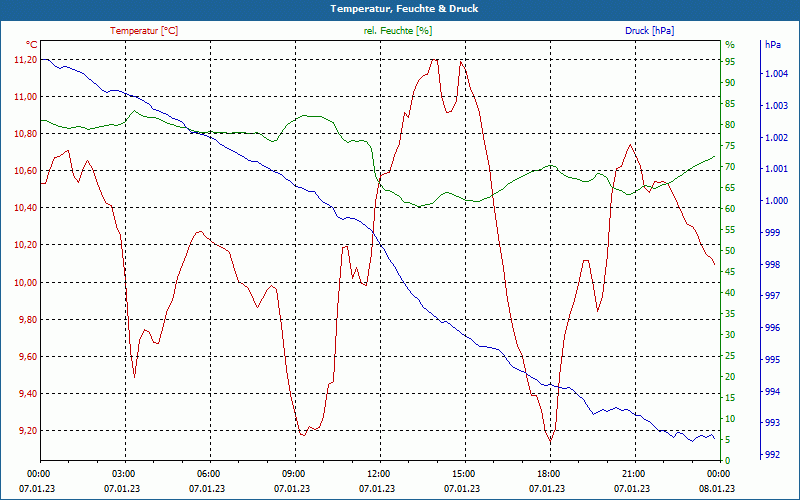
Task: Click the 11,00 temperature axis value
Action: coord(28,97)
